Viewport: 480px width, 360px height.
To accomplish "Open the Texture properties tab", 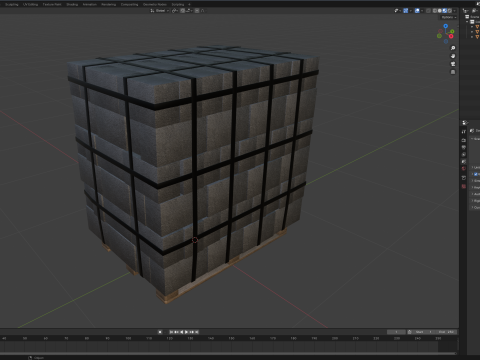I will 464,187.
